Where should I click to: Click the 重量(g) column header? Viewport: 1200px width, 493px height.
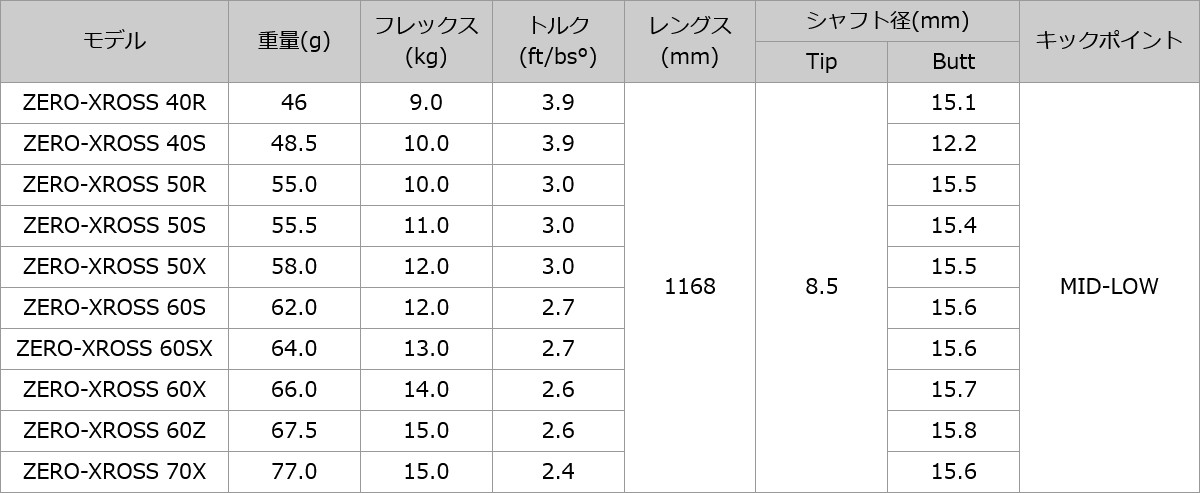(294, 41)
